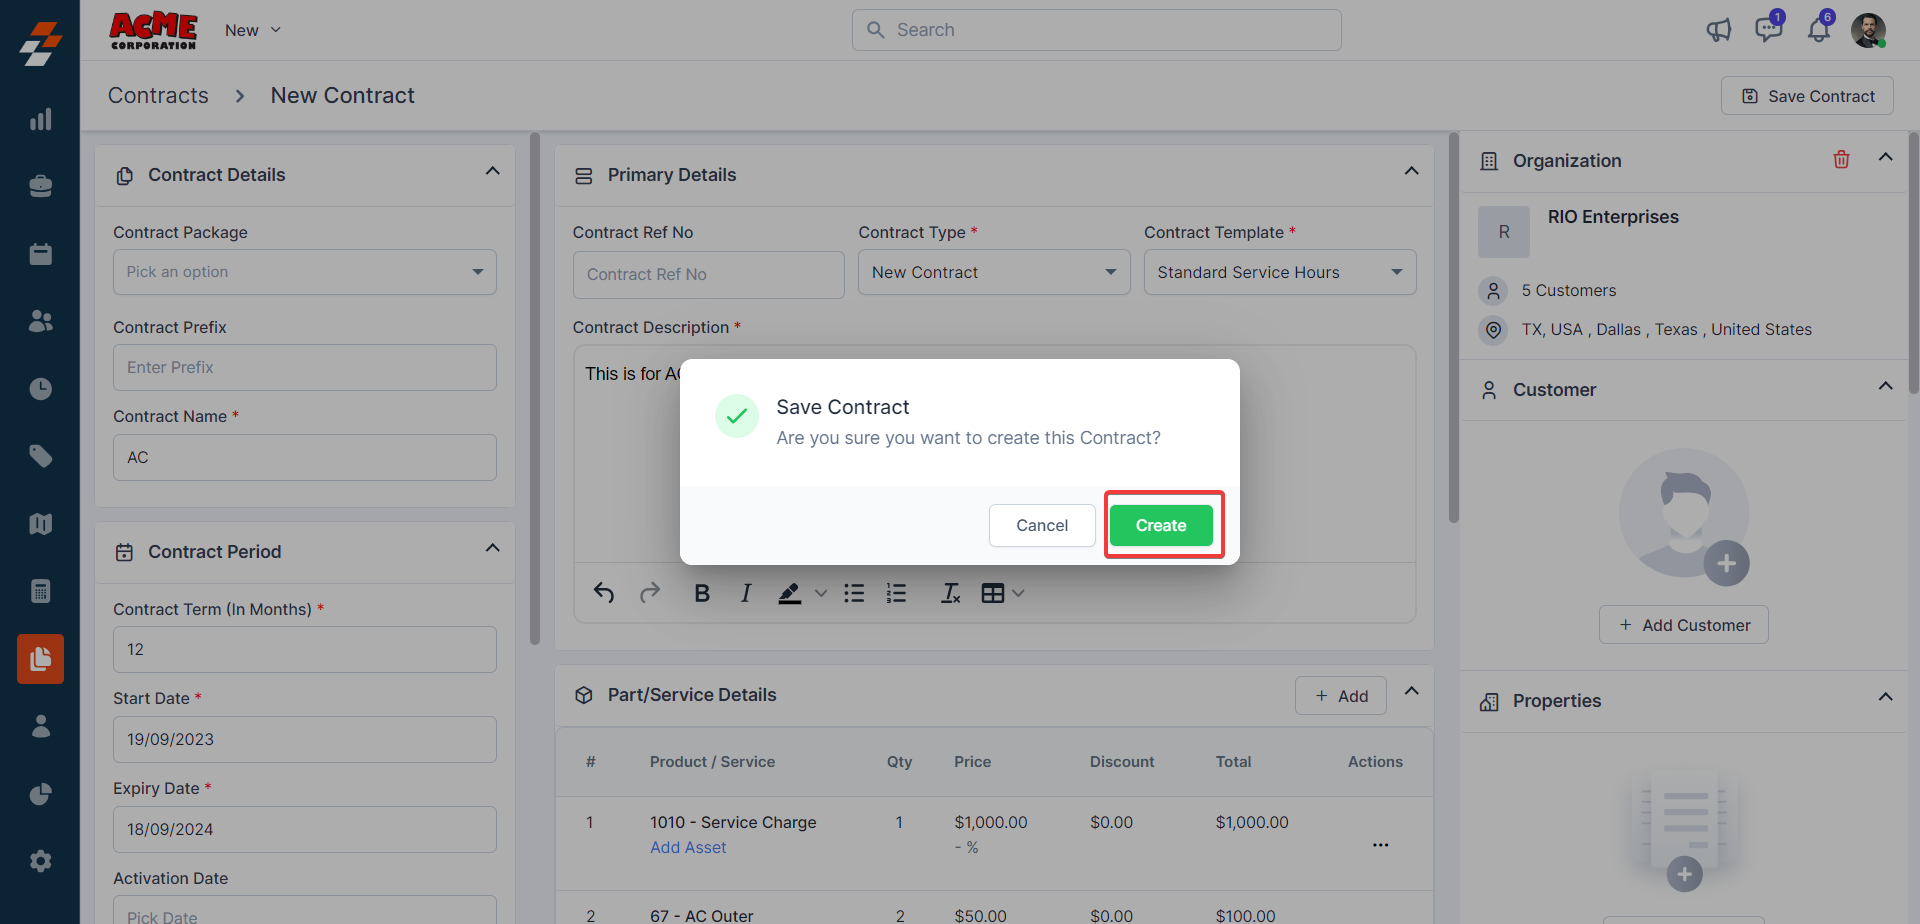Insert a numbered list in editor

pyautogui.click(x=896, y=593)
